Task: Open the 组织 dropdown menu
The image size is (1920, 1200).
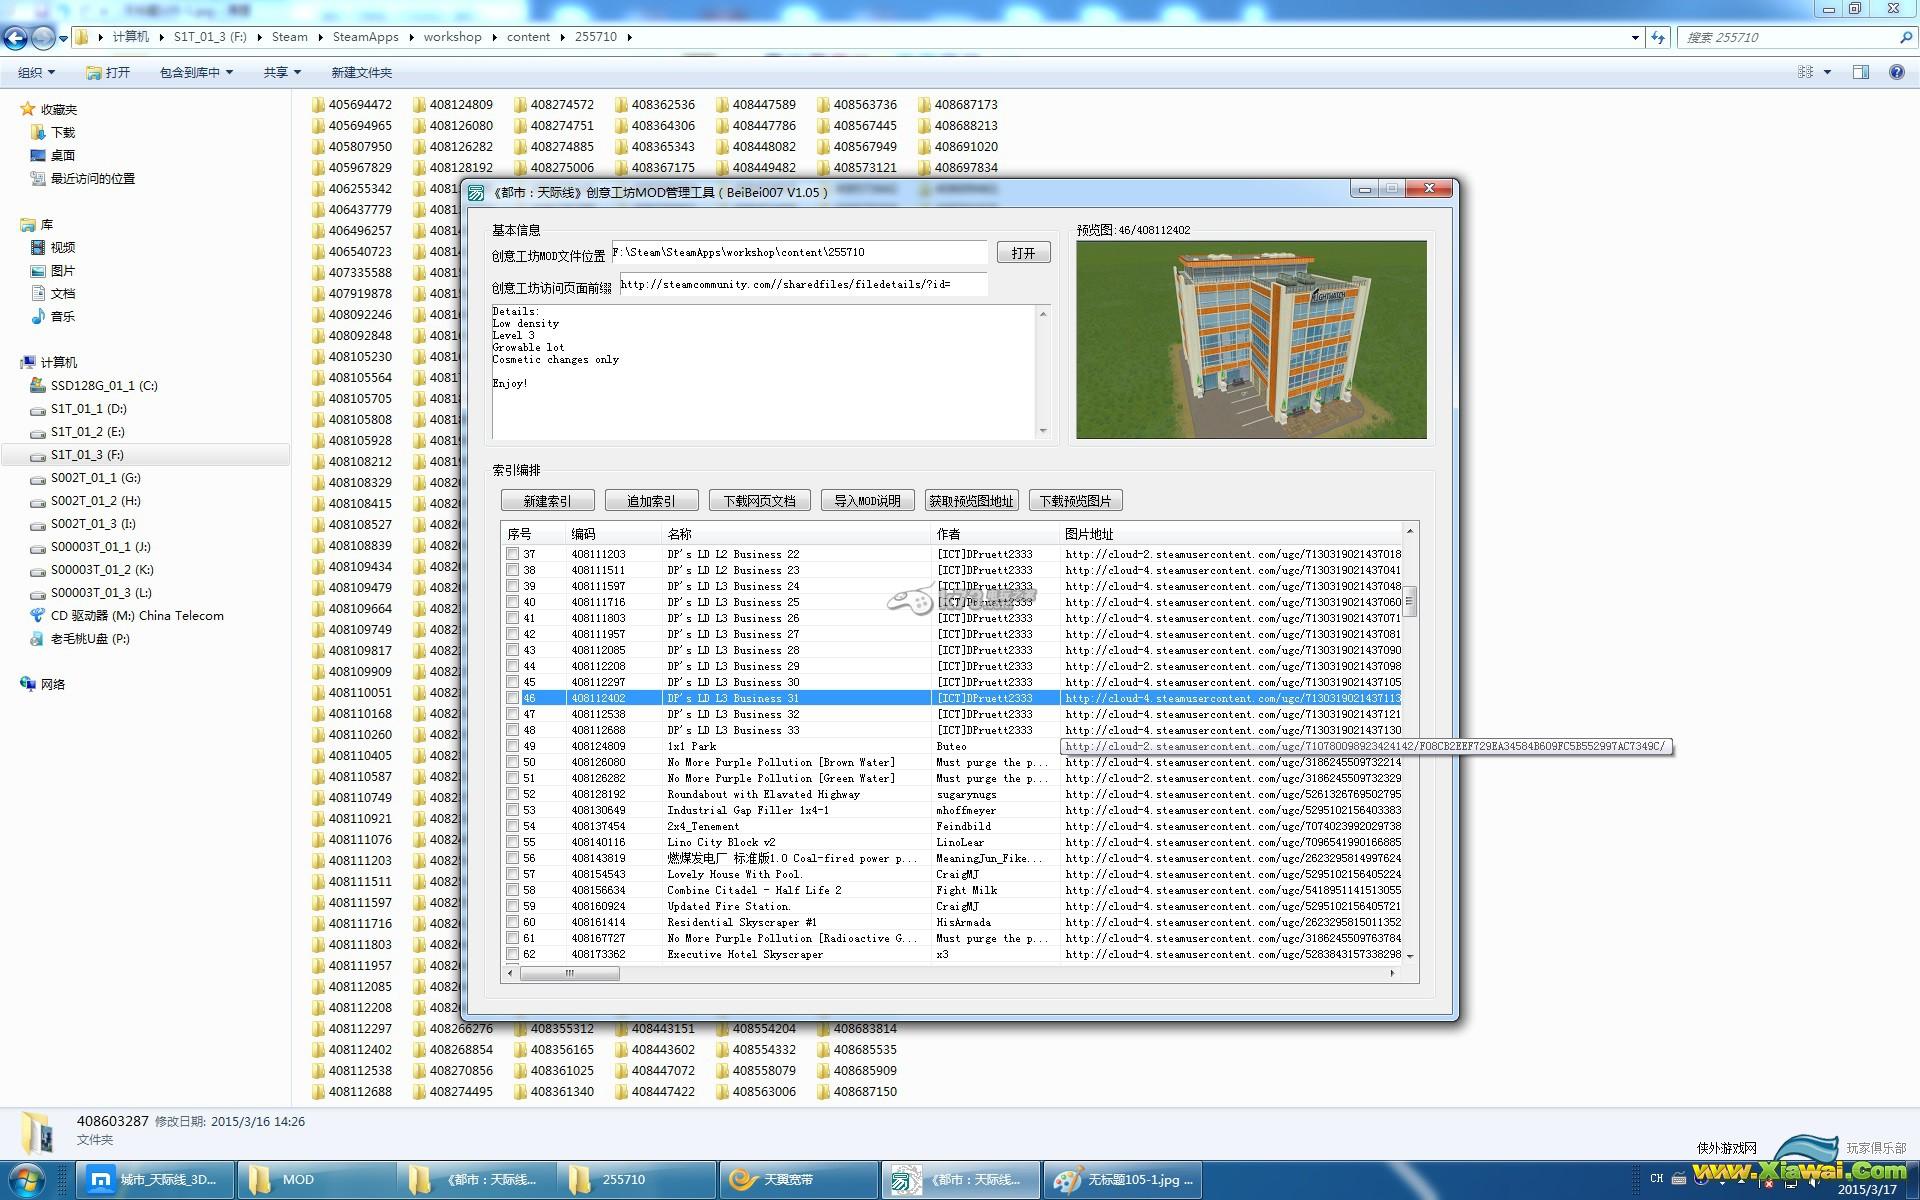Action: 36,72
